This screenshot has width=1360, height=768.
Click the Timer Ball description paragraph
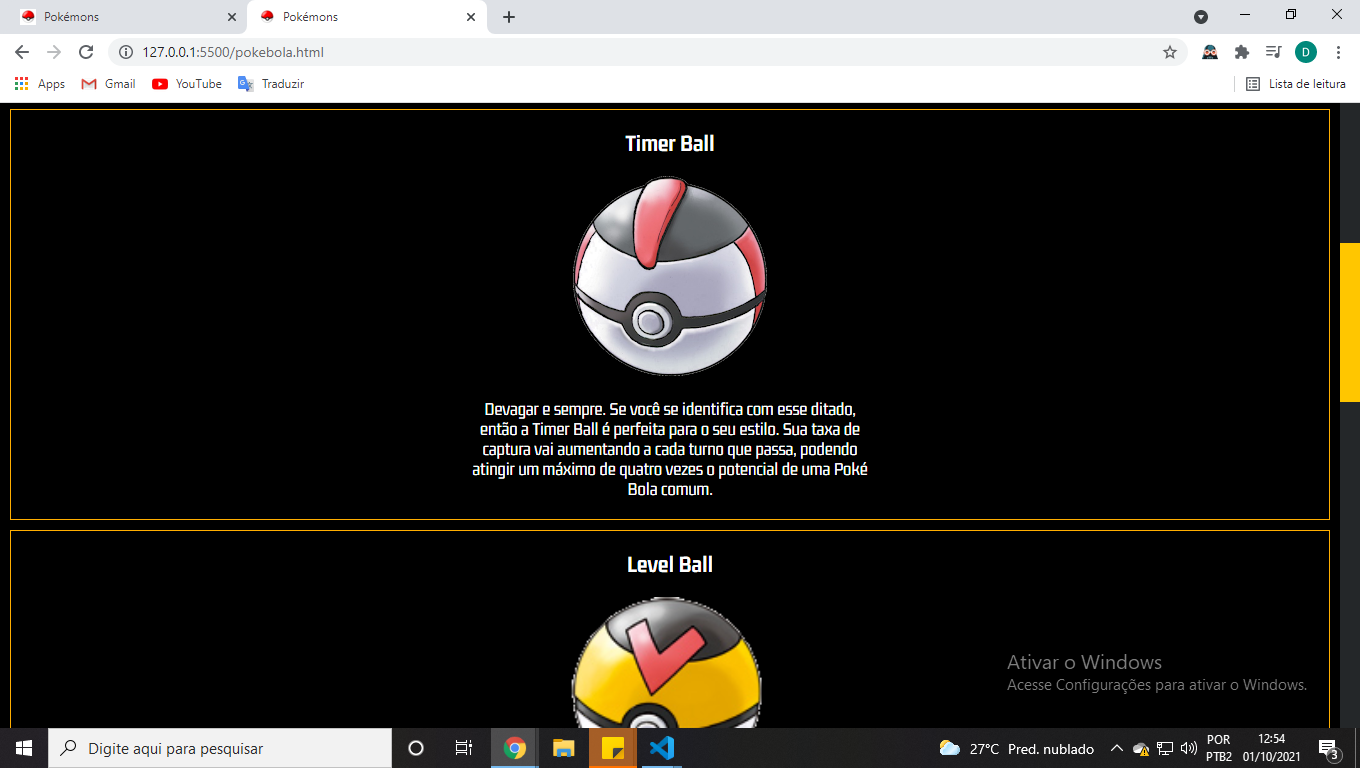coord(670,450)
